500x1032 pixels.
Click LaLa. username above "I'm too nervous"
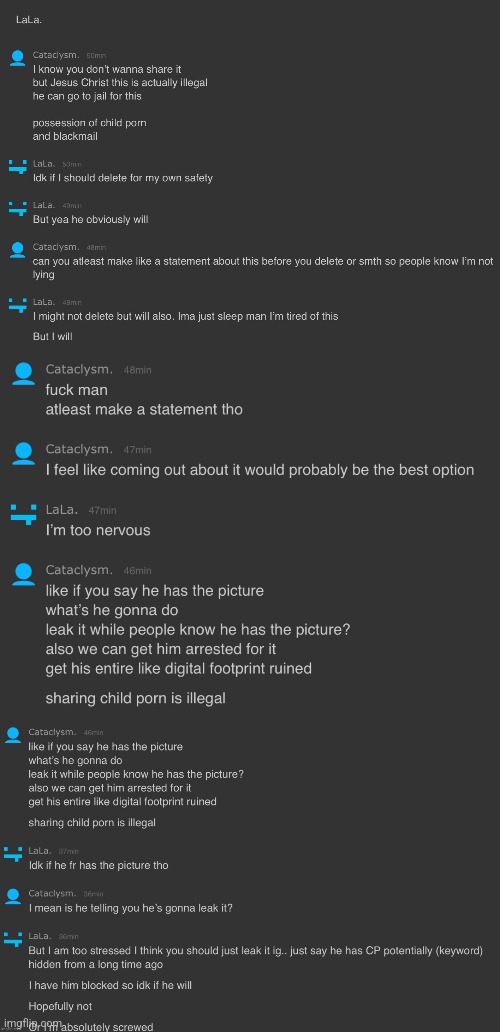[x=62, y=509]
